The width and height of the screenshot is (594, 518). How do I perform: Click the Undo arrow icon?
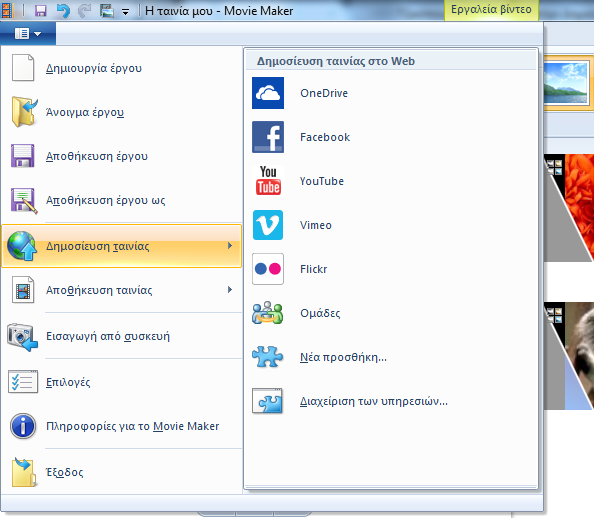pyautogui.click(x=63, y=11)
